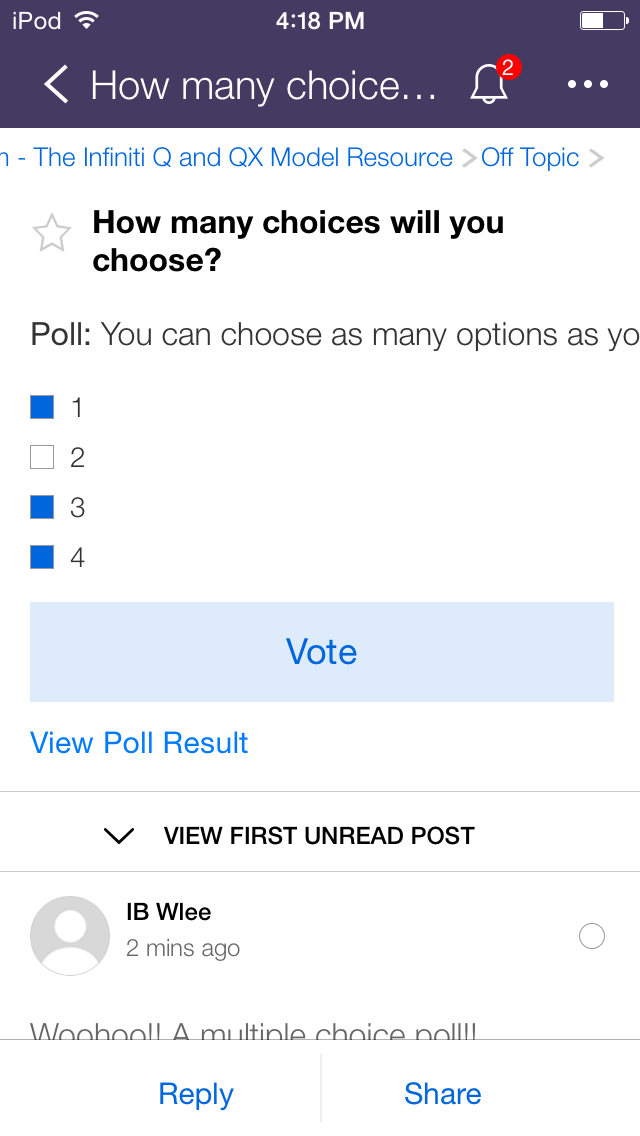
Task: Expand View First Unread Post chevron
Action: pos(119,836)
